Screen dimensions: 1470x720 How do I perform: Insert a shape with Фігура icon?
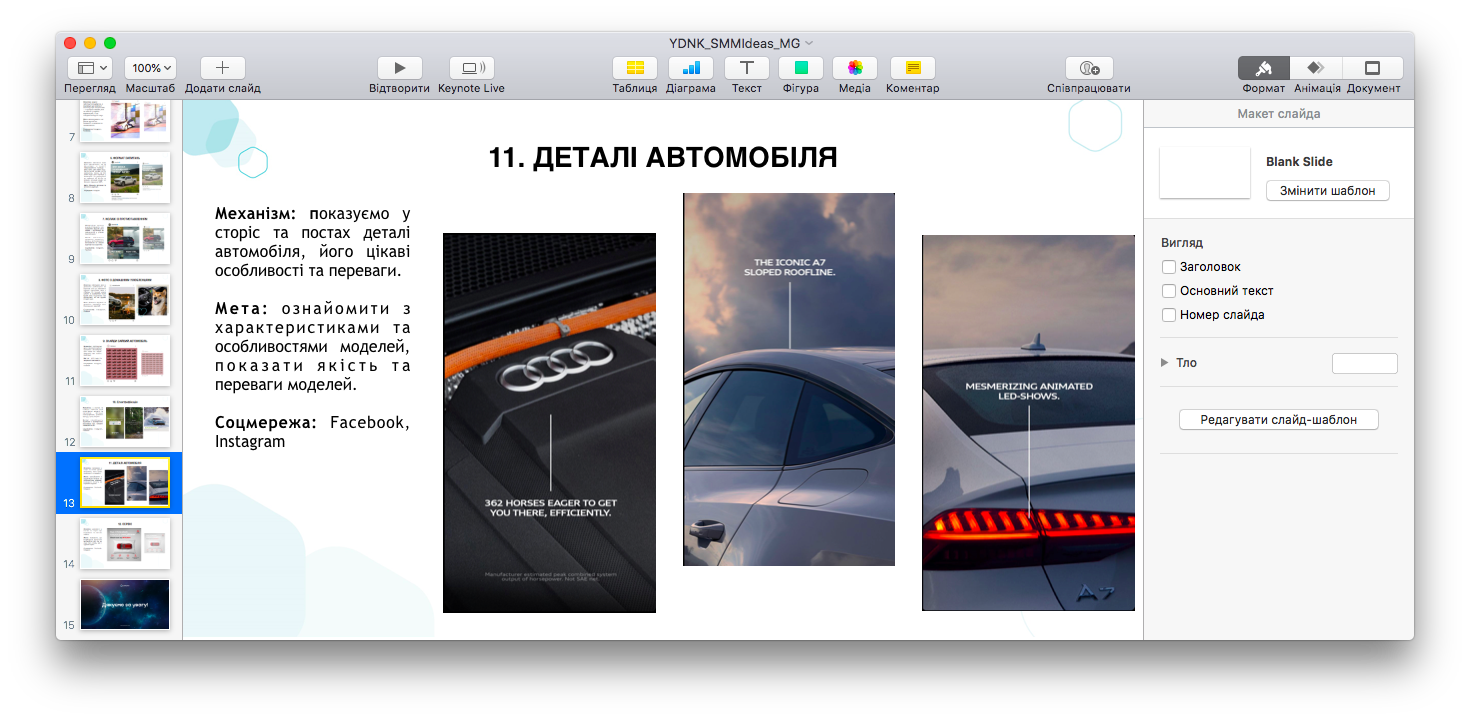coord(801,68)
